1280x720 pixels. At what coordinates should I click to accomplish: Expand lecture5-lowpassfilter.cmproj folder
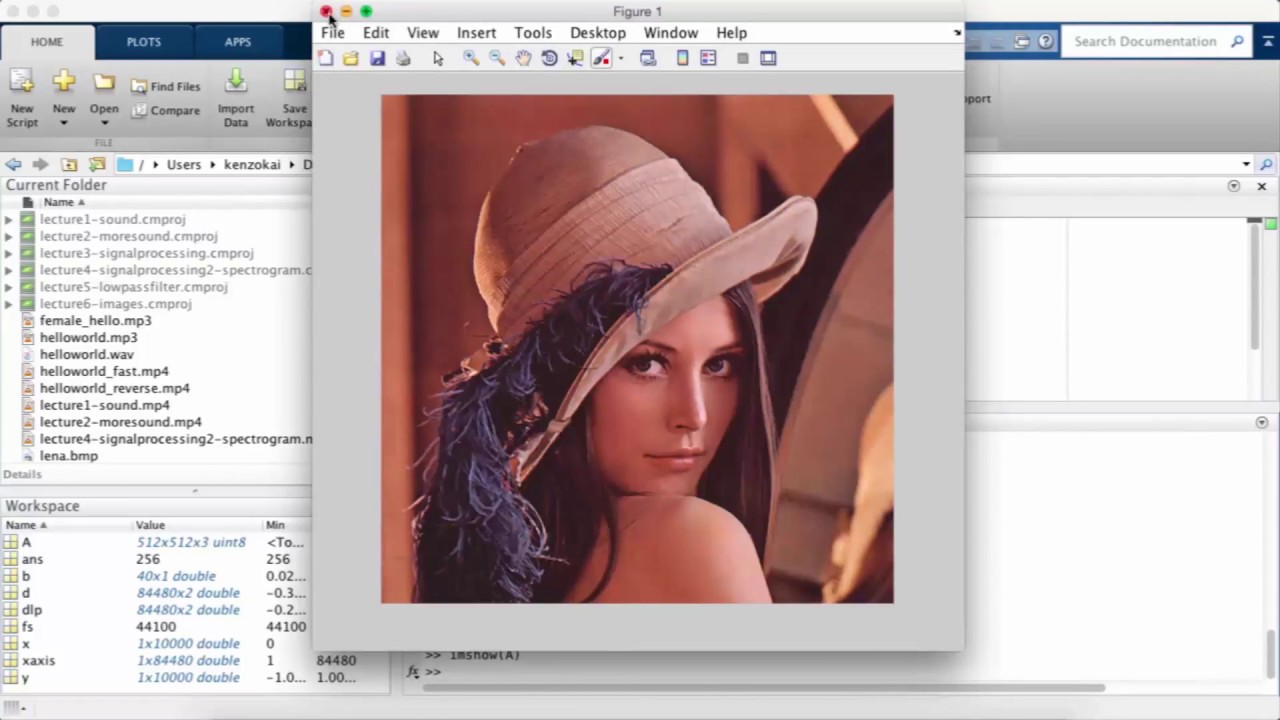click(8, 287)
